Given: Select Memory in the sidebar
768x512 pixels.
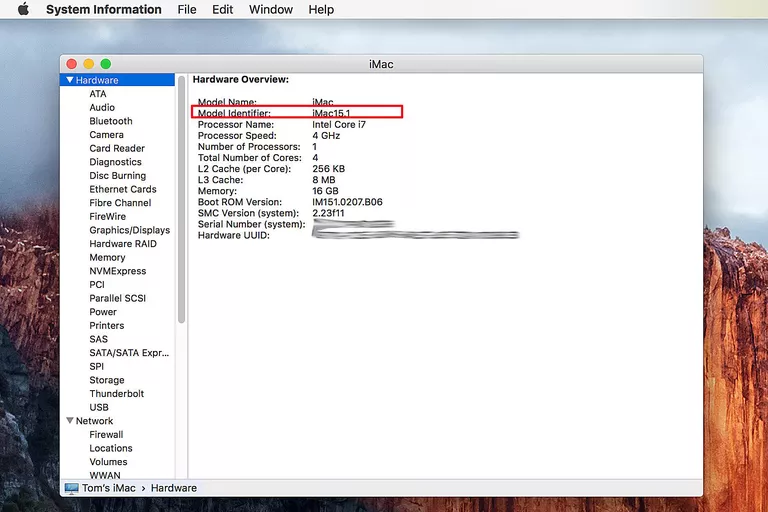Looking at the screenshot, I should coord(107,257).
